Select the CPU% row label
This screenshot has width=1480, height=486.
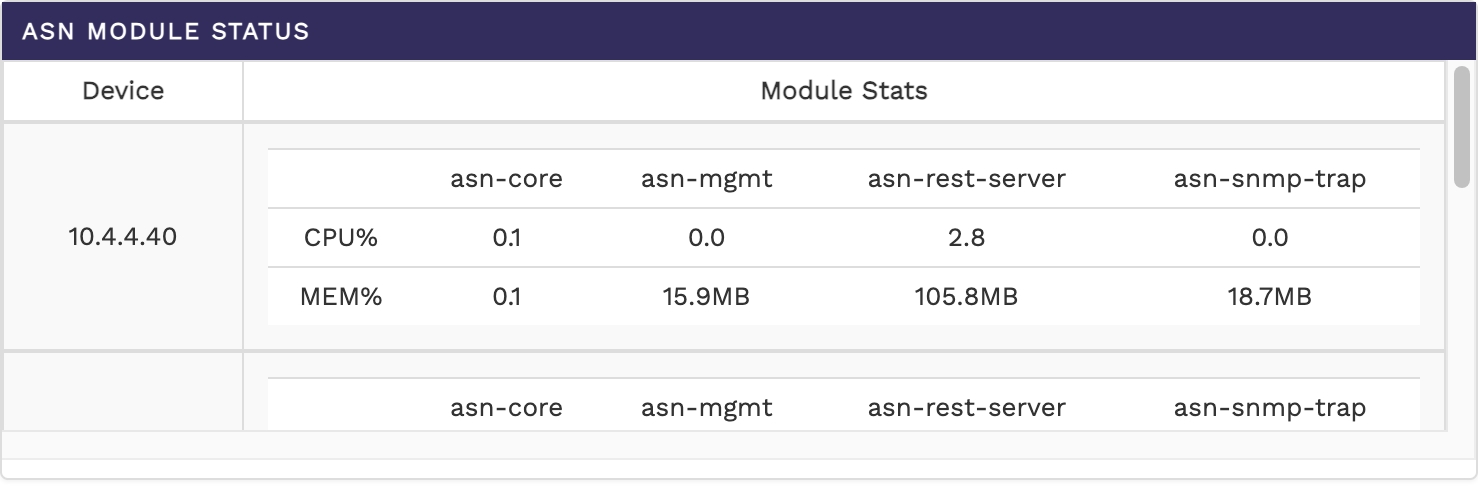[341, 238]
